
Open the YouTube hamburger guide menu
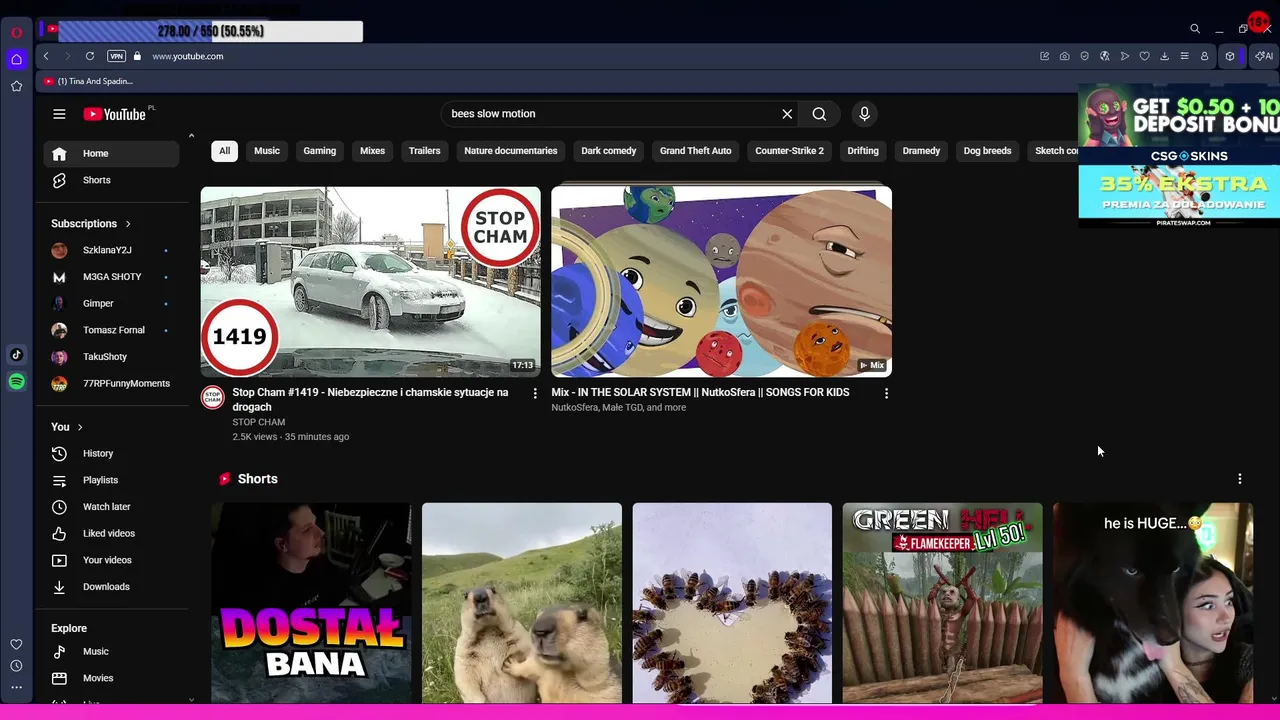click(x=59, y=114)
